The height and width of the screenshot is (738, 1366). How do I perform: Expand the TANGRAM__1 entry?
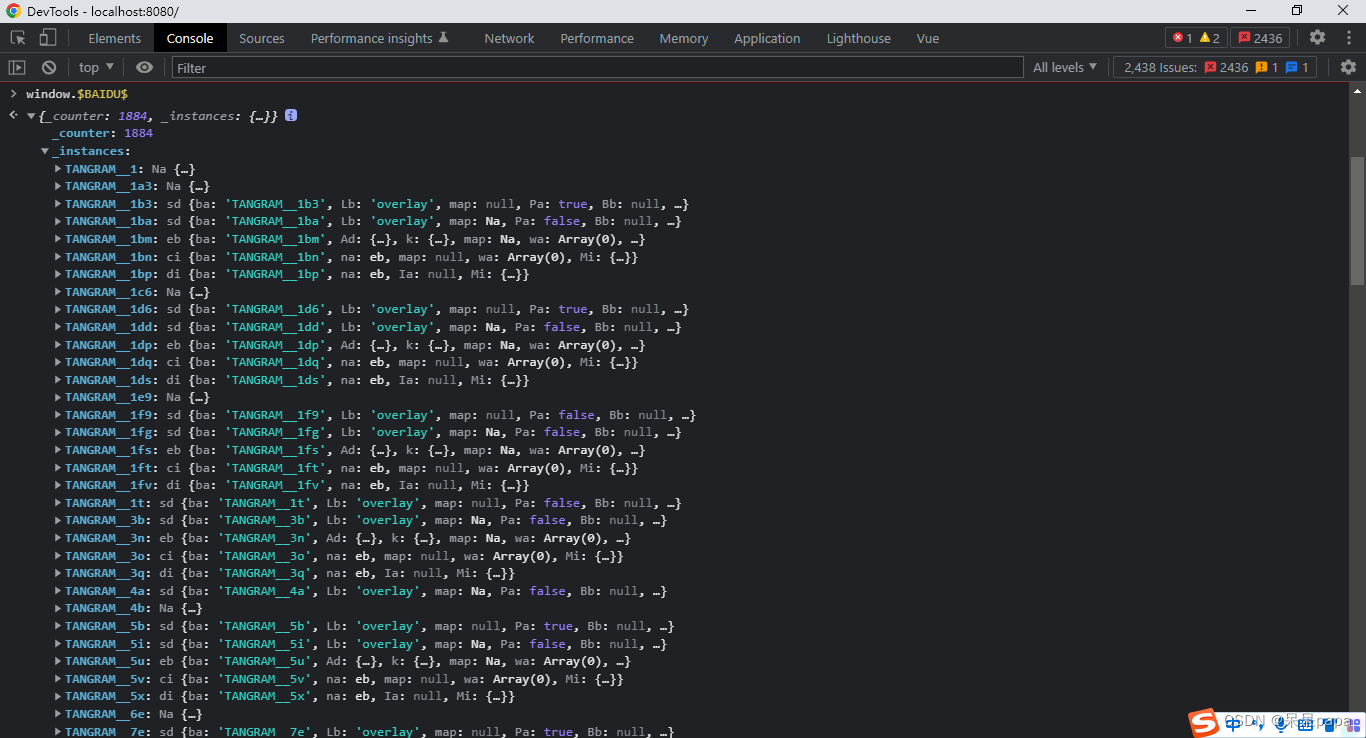tap(58, 169)
